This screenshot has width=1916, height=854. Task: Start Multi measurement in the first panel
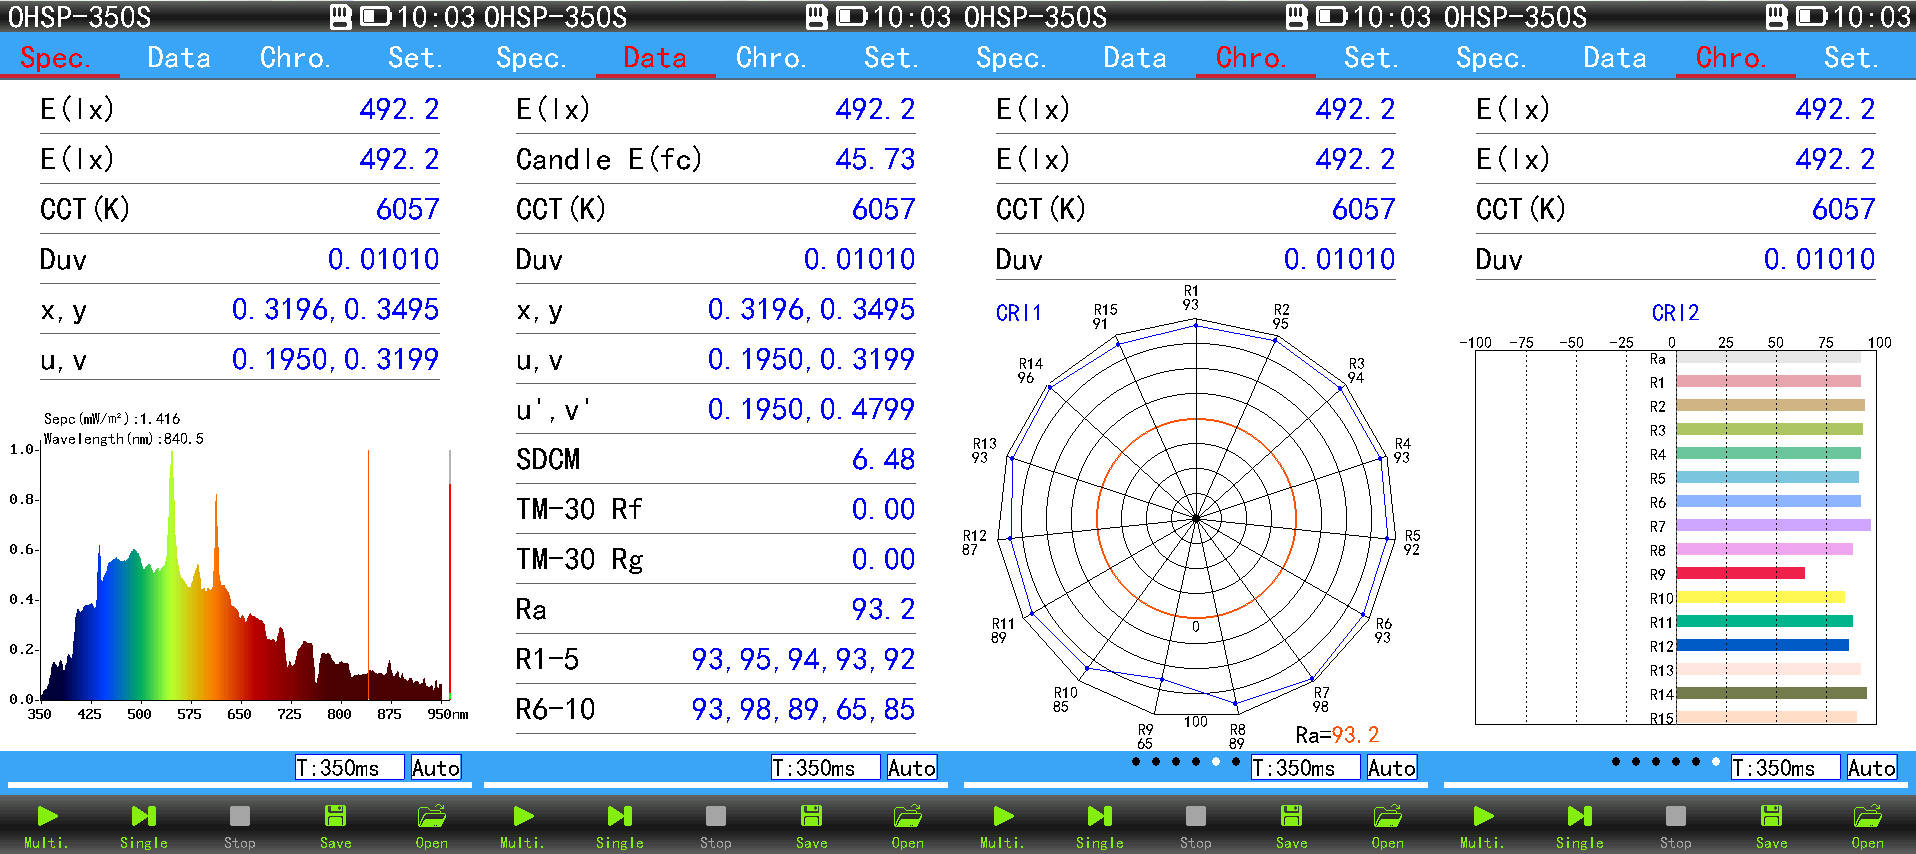point(47,826)
